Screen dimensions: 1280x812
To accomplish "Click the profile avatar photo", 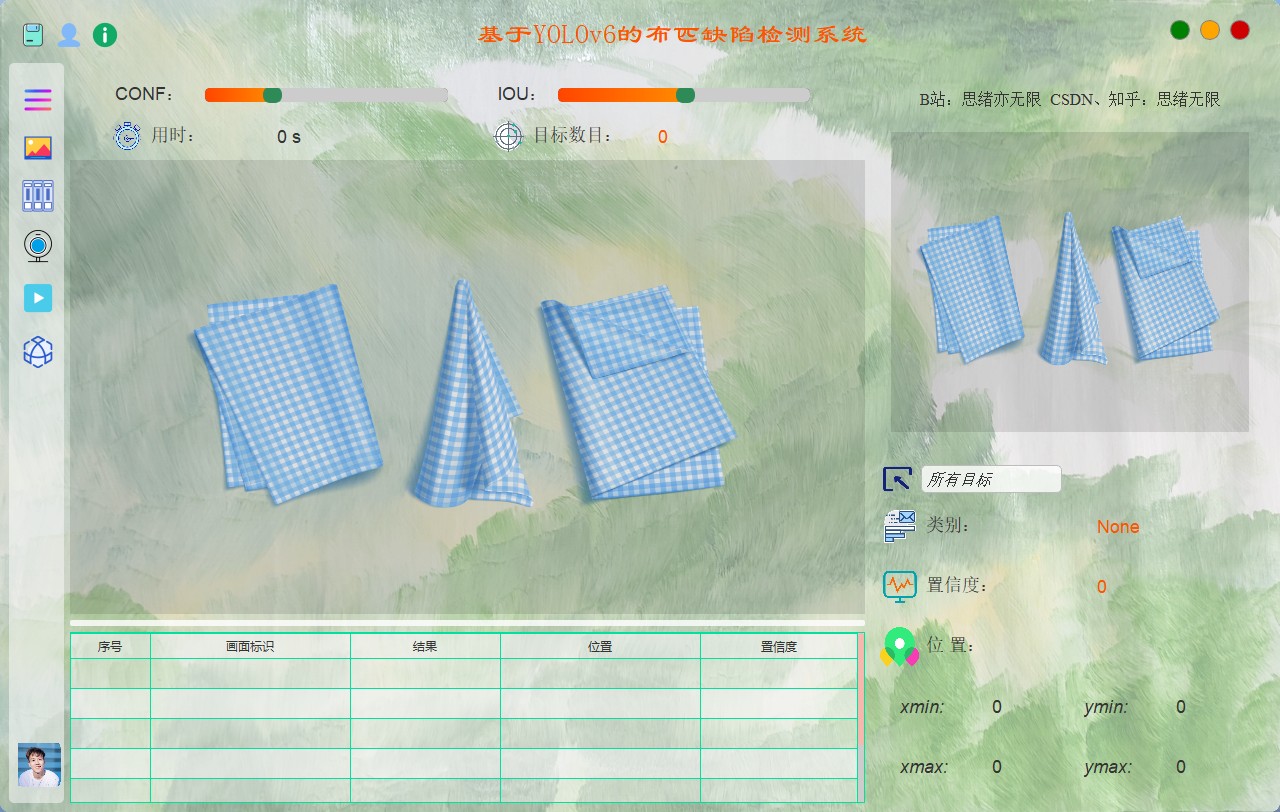I will (40, 765).
